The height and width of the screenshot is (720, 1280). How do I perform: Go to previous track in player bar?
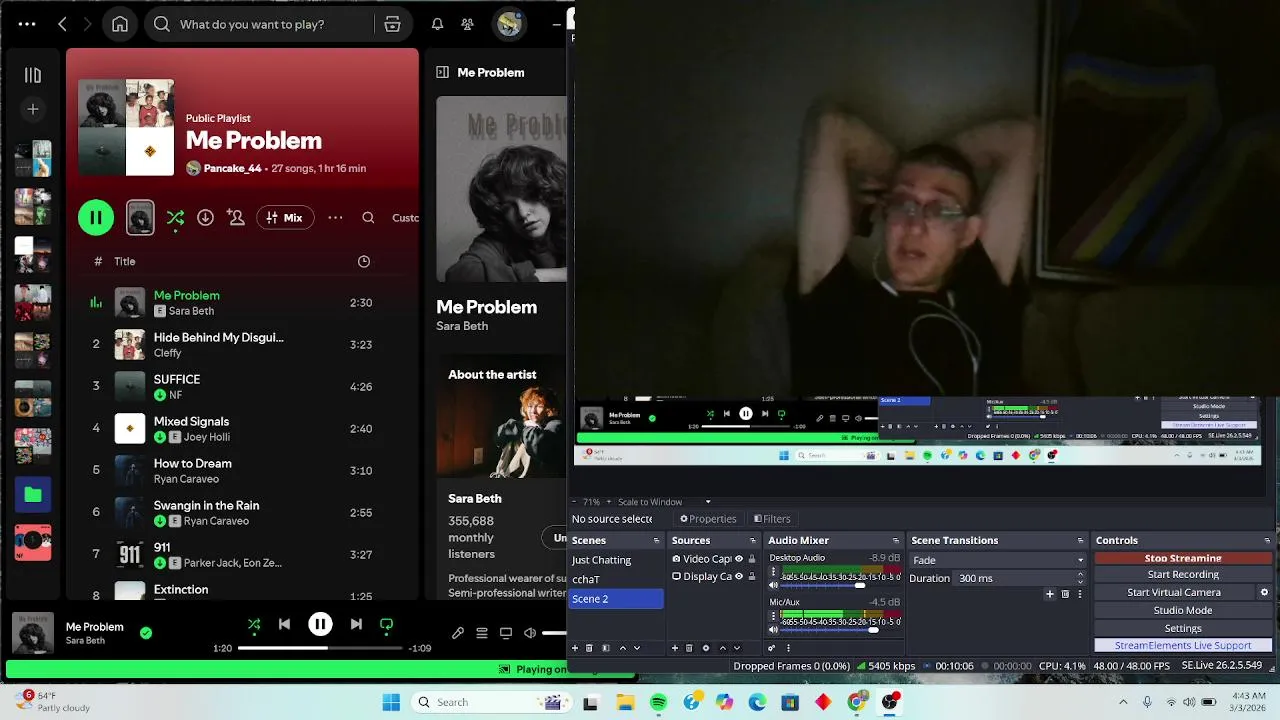[x=284, y=624]
